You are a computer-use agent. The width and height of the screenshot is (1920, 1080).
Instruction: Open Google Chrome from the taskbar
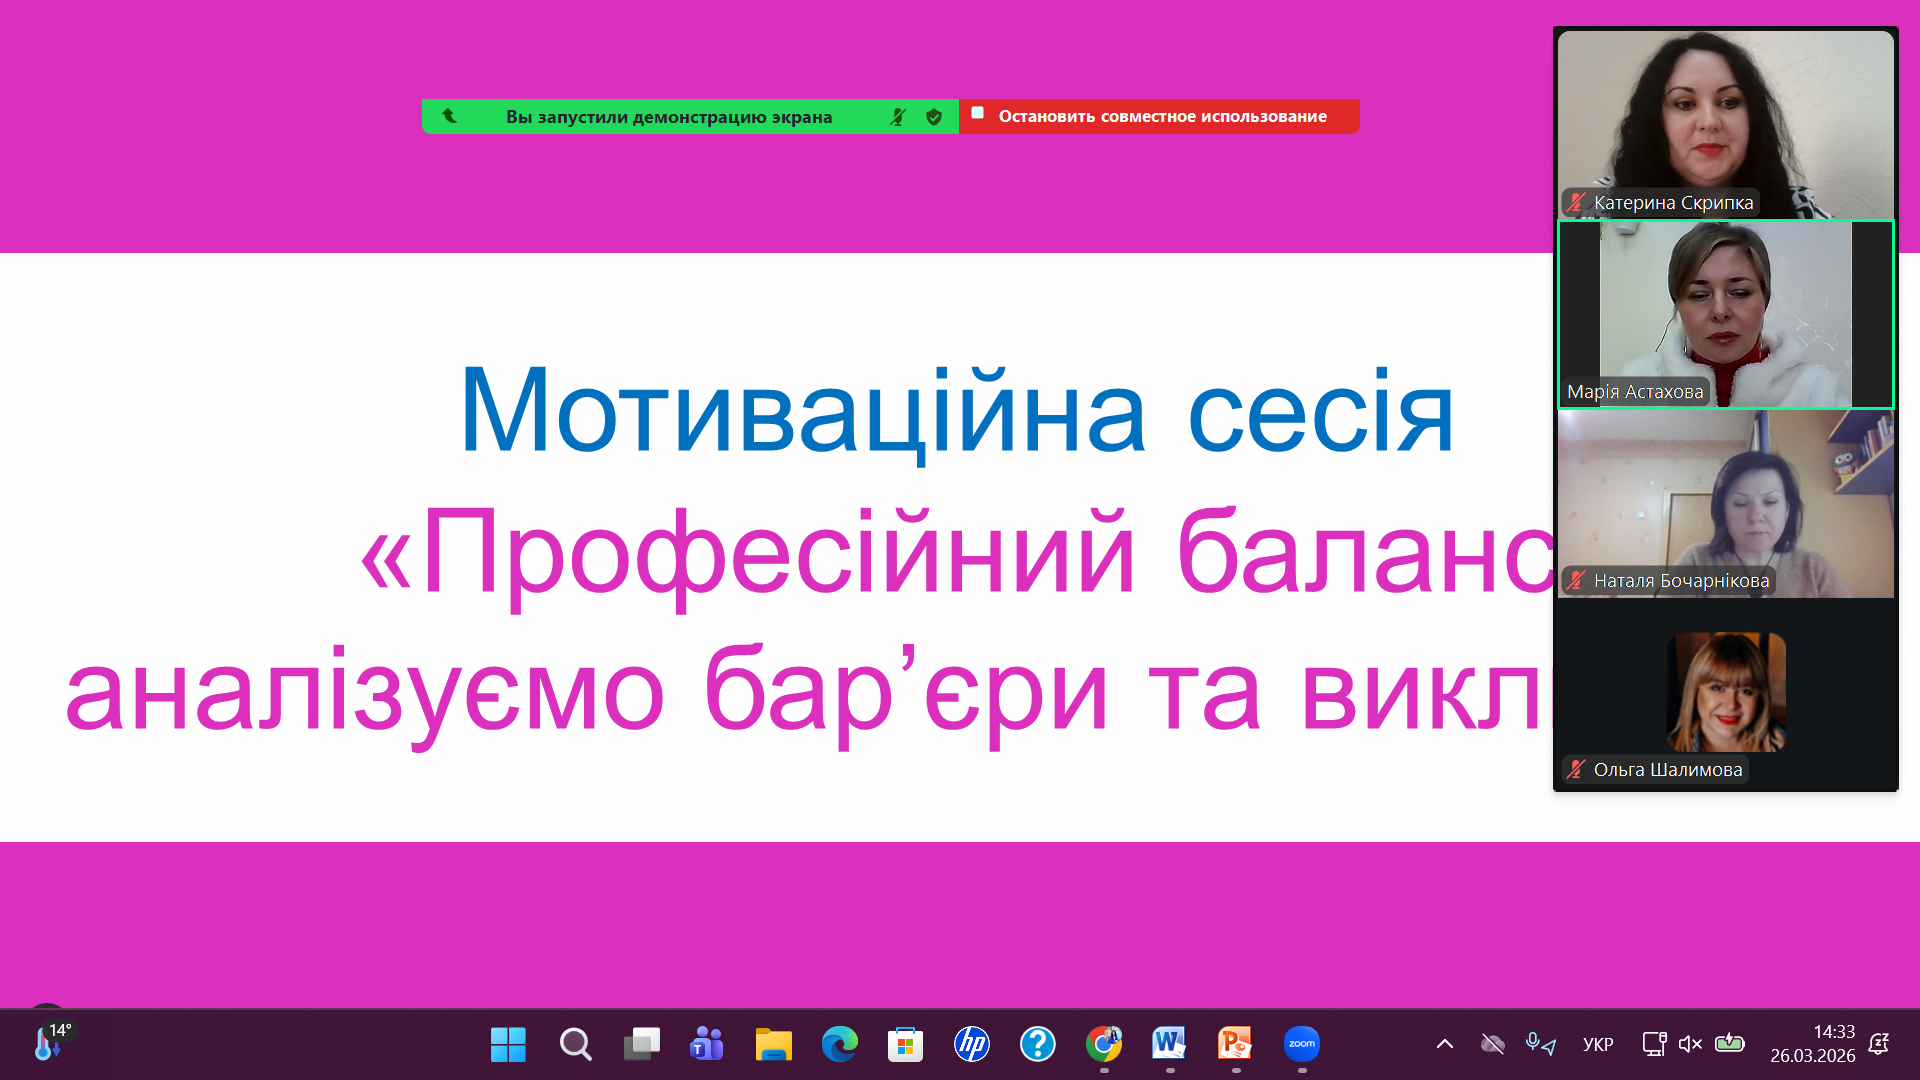[x=1103, y=1044]
